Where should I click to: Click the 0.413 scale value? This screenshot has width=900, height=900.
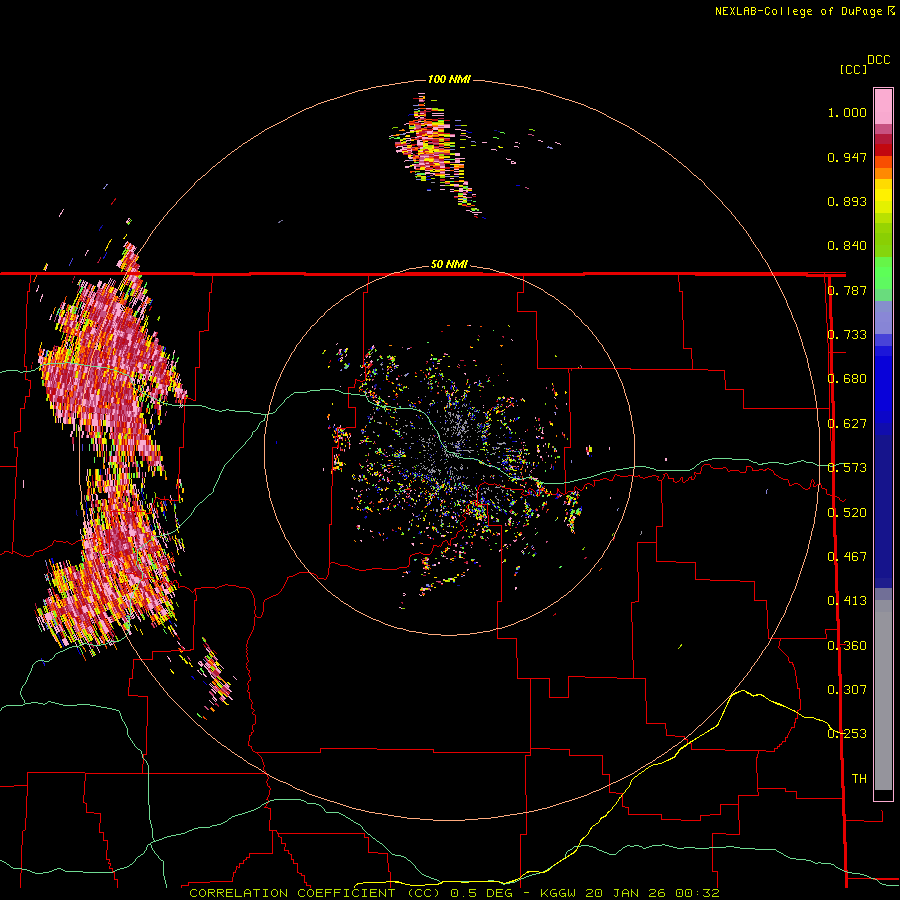pos(847,601)
